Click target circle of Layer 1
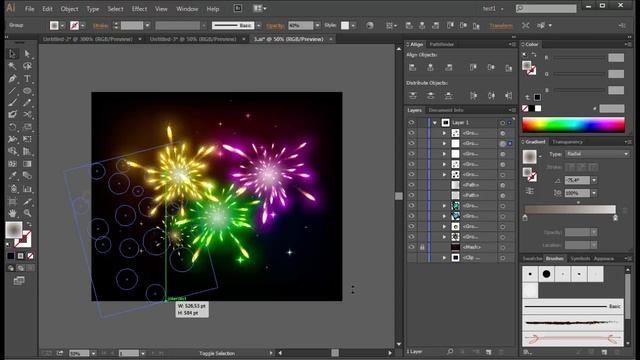The image size is (640, 360). coord(502,122)
